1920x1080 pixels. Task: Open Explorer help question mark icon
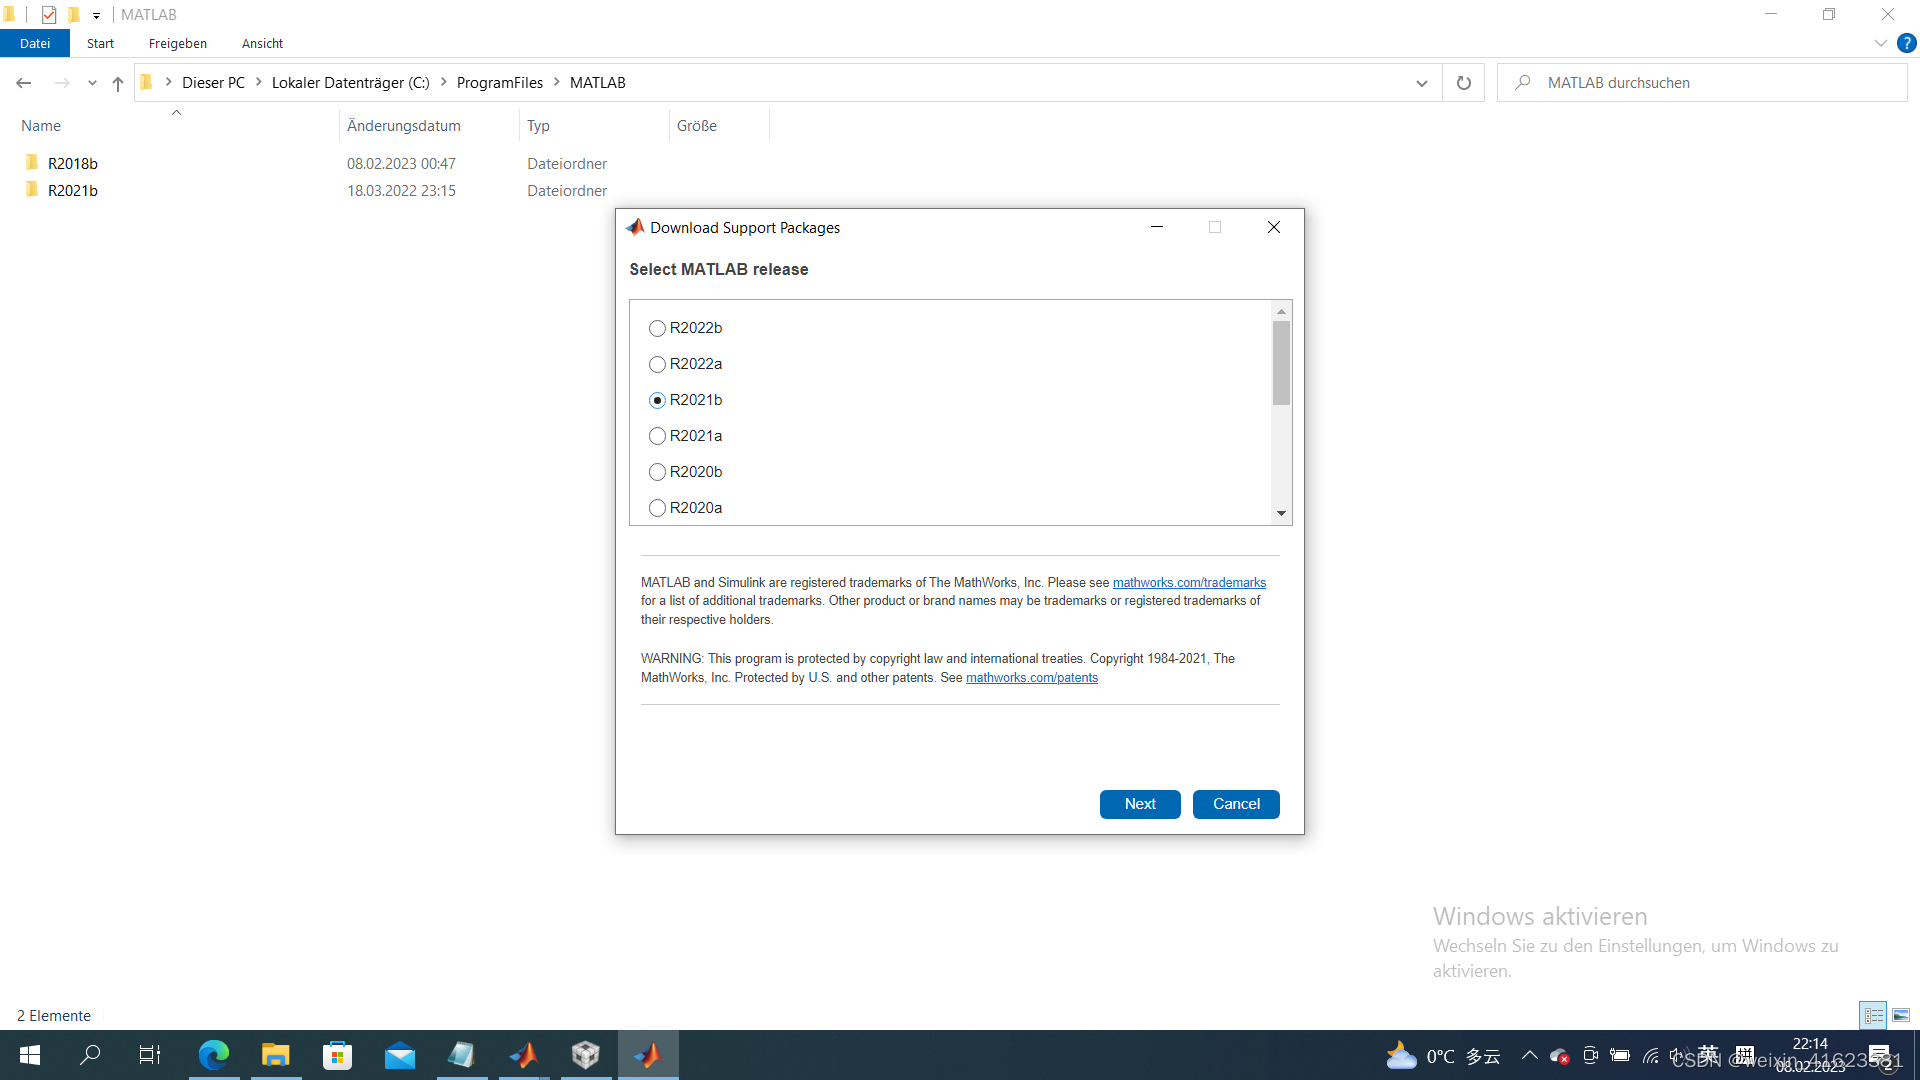(x=1906, y=43)
